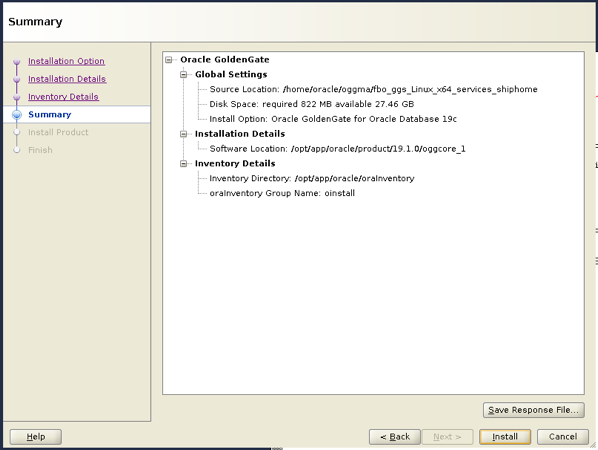Image resolution: width=598 pixels, height=450 pixels.
Task: Collapse the Global Settings tree node
Action: click(x=183, y=74)
